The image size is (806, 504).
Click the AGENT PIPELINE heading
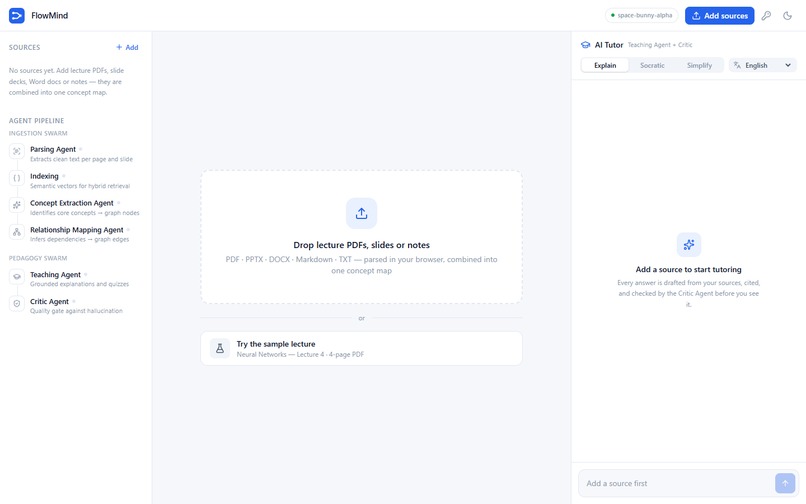36,121
